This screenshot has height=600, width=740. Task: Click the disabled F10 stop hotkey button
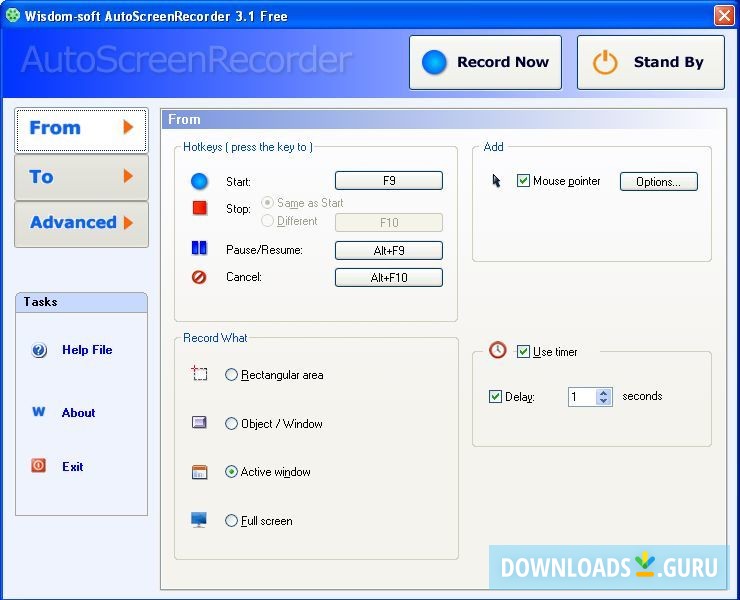[x=389, y=222]
